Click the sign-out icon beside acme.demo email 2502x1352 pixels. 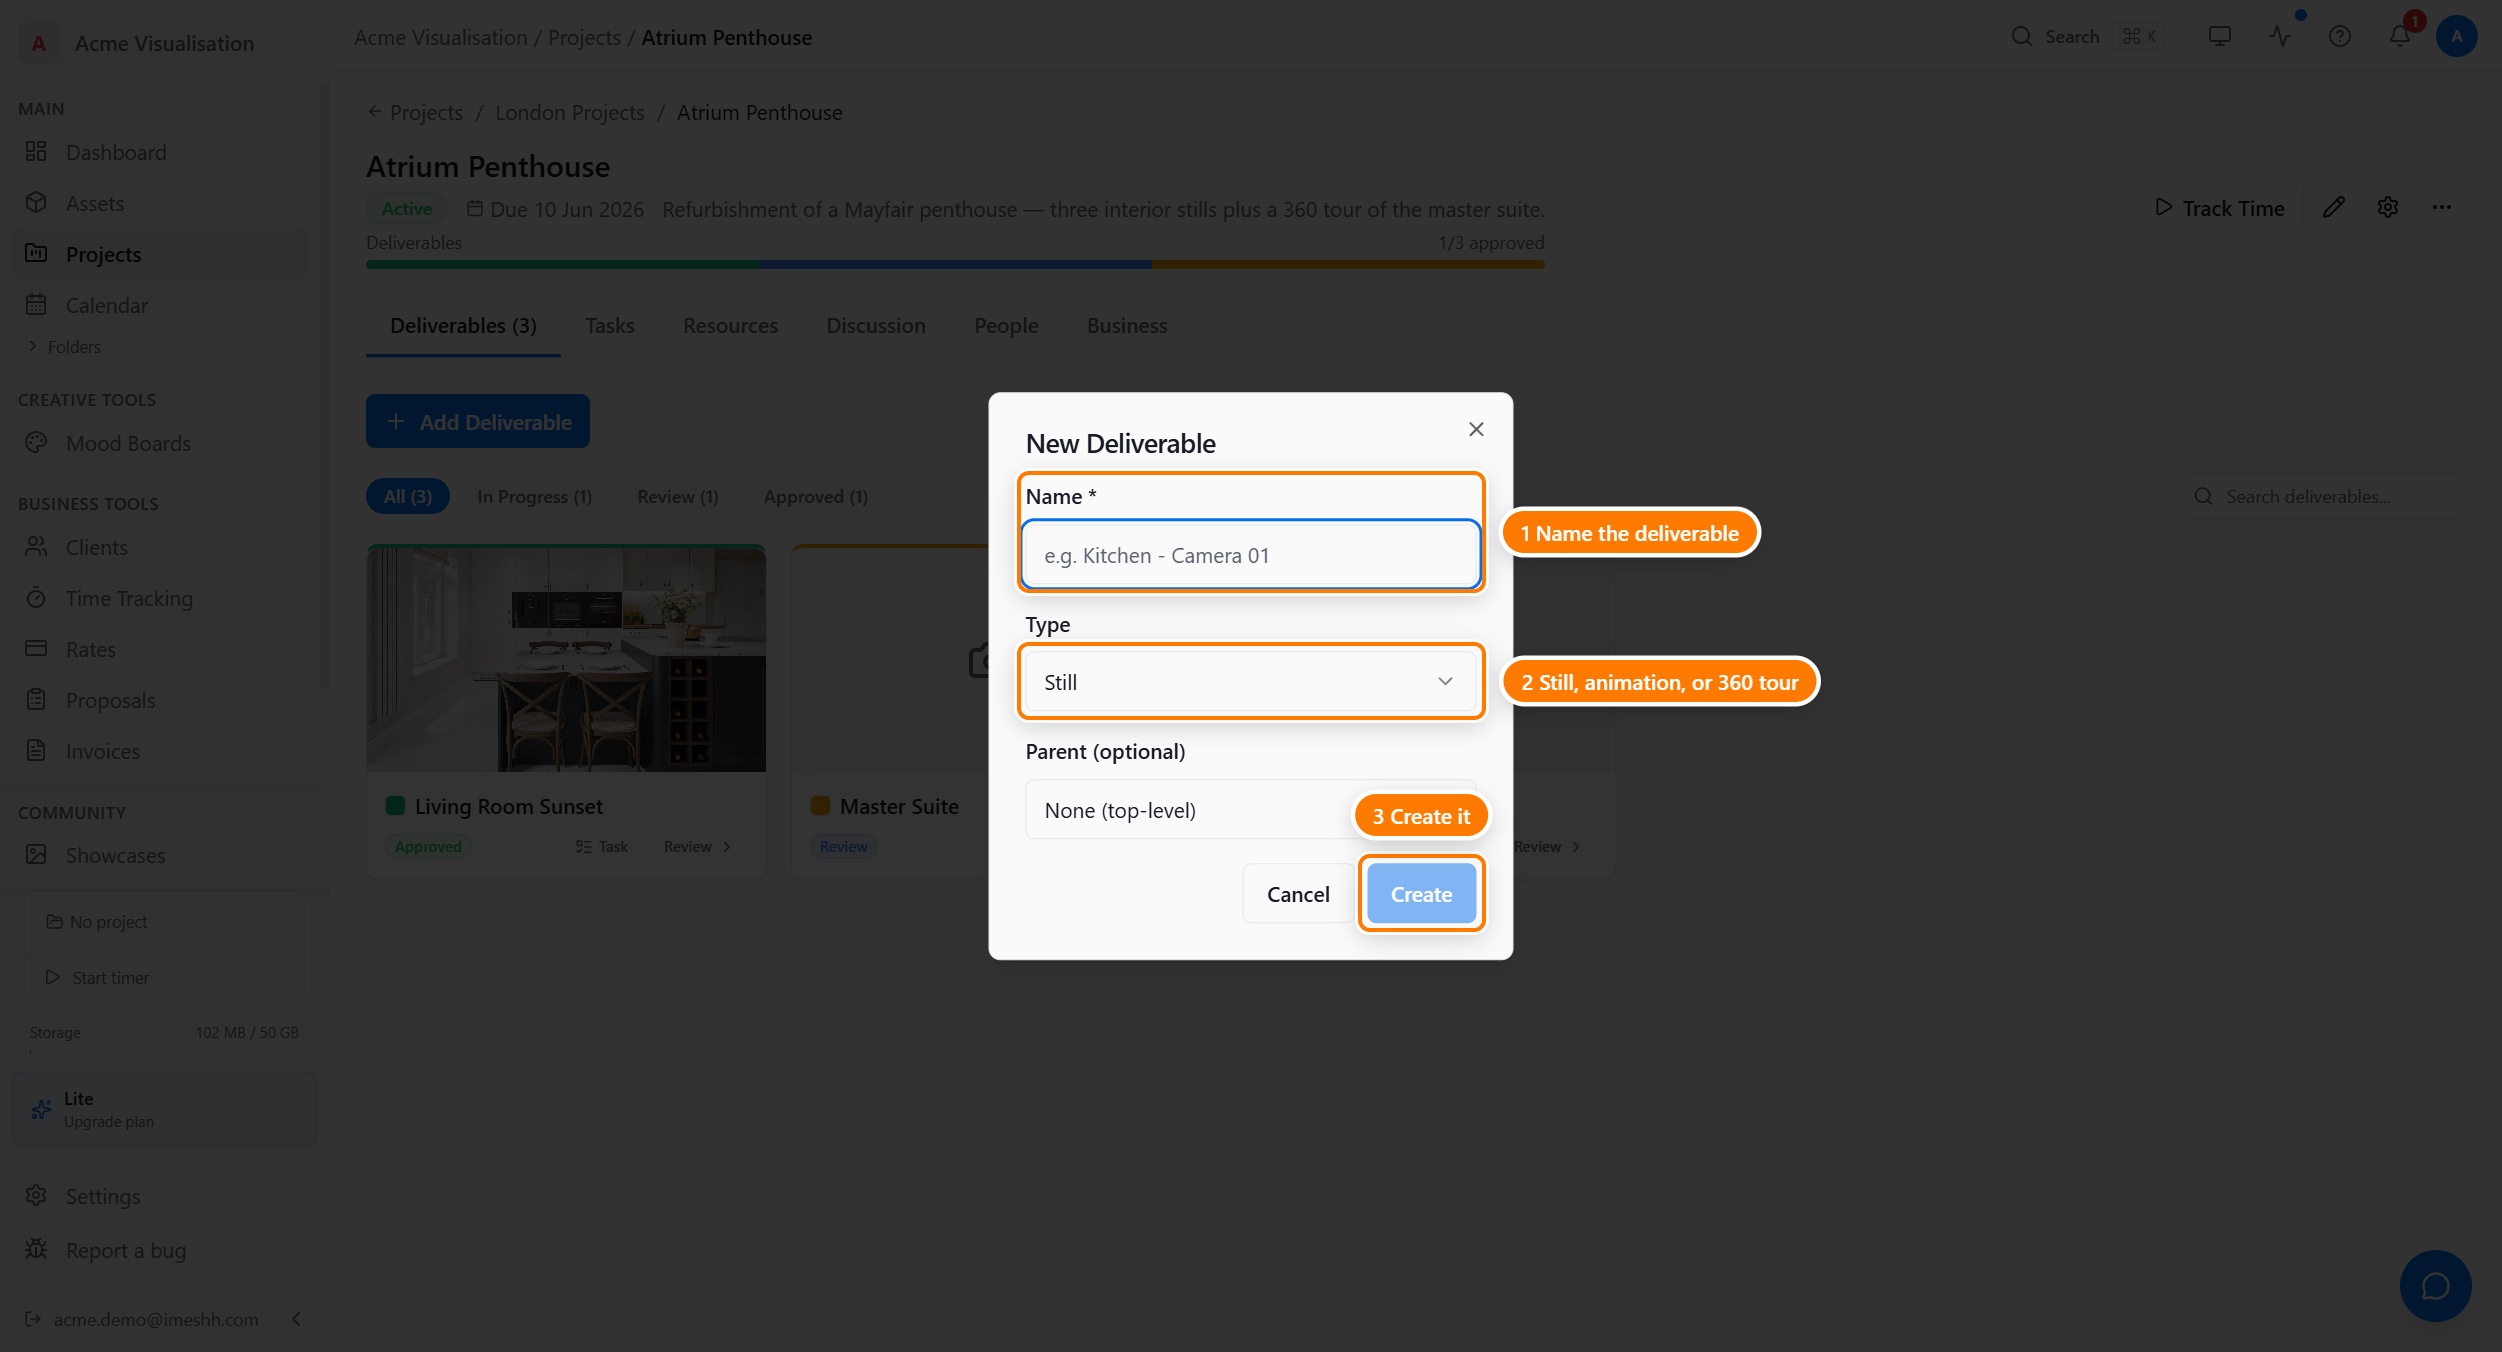(x=33, y=1319)
